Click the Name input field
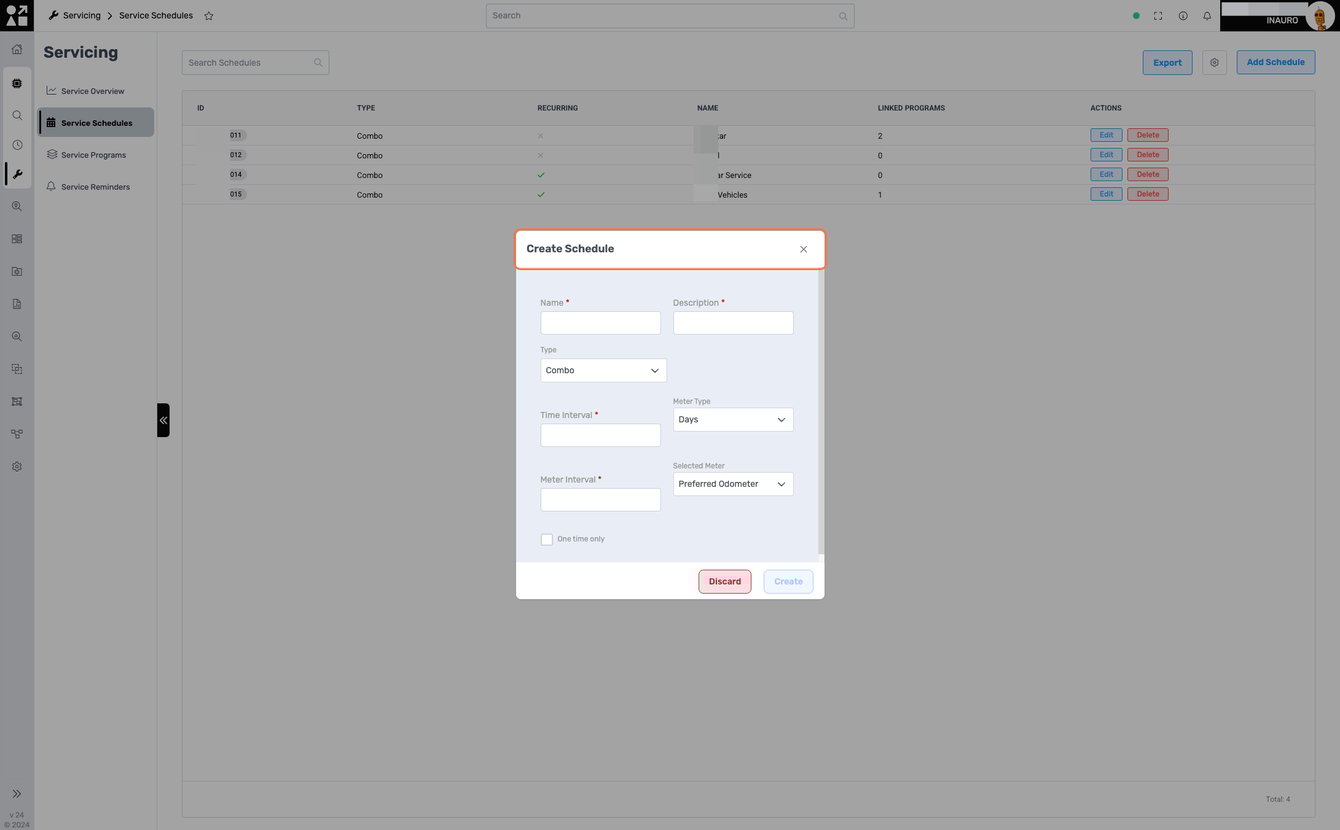 (x=600, y=323)
